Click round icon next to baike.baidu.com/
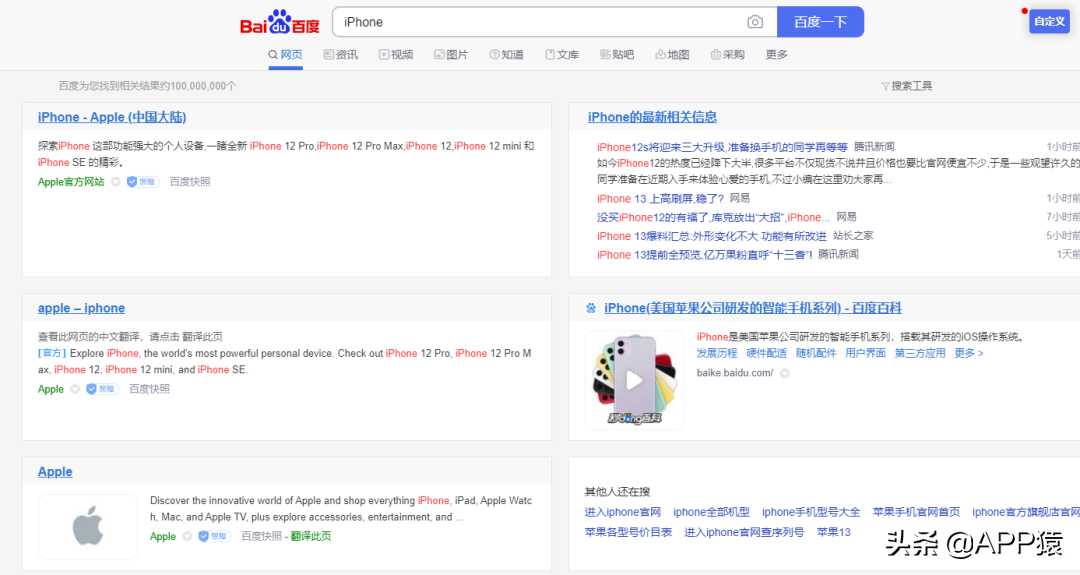Viewport: 1080px width, 575px height. coord(784,373)
